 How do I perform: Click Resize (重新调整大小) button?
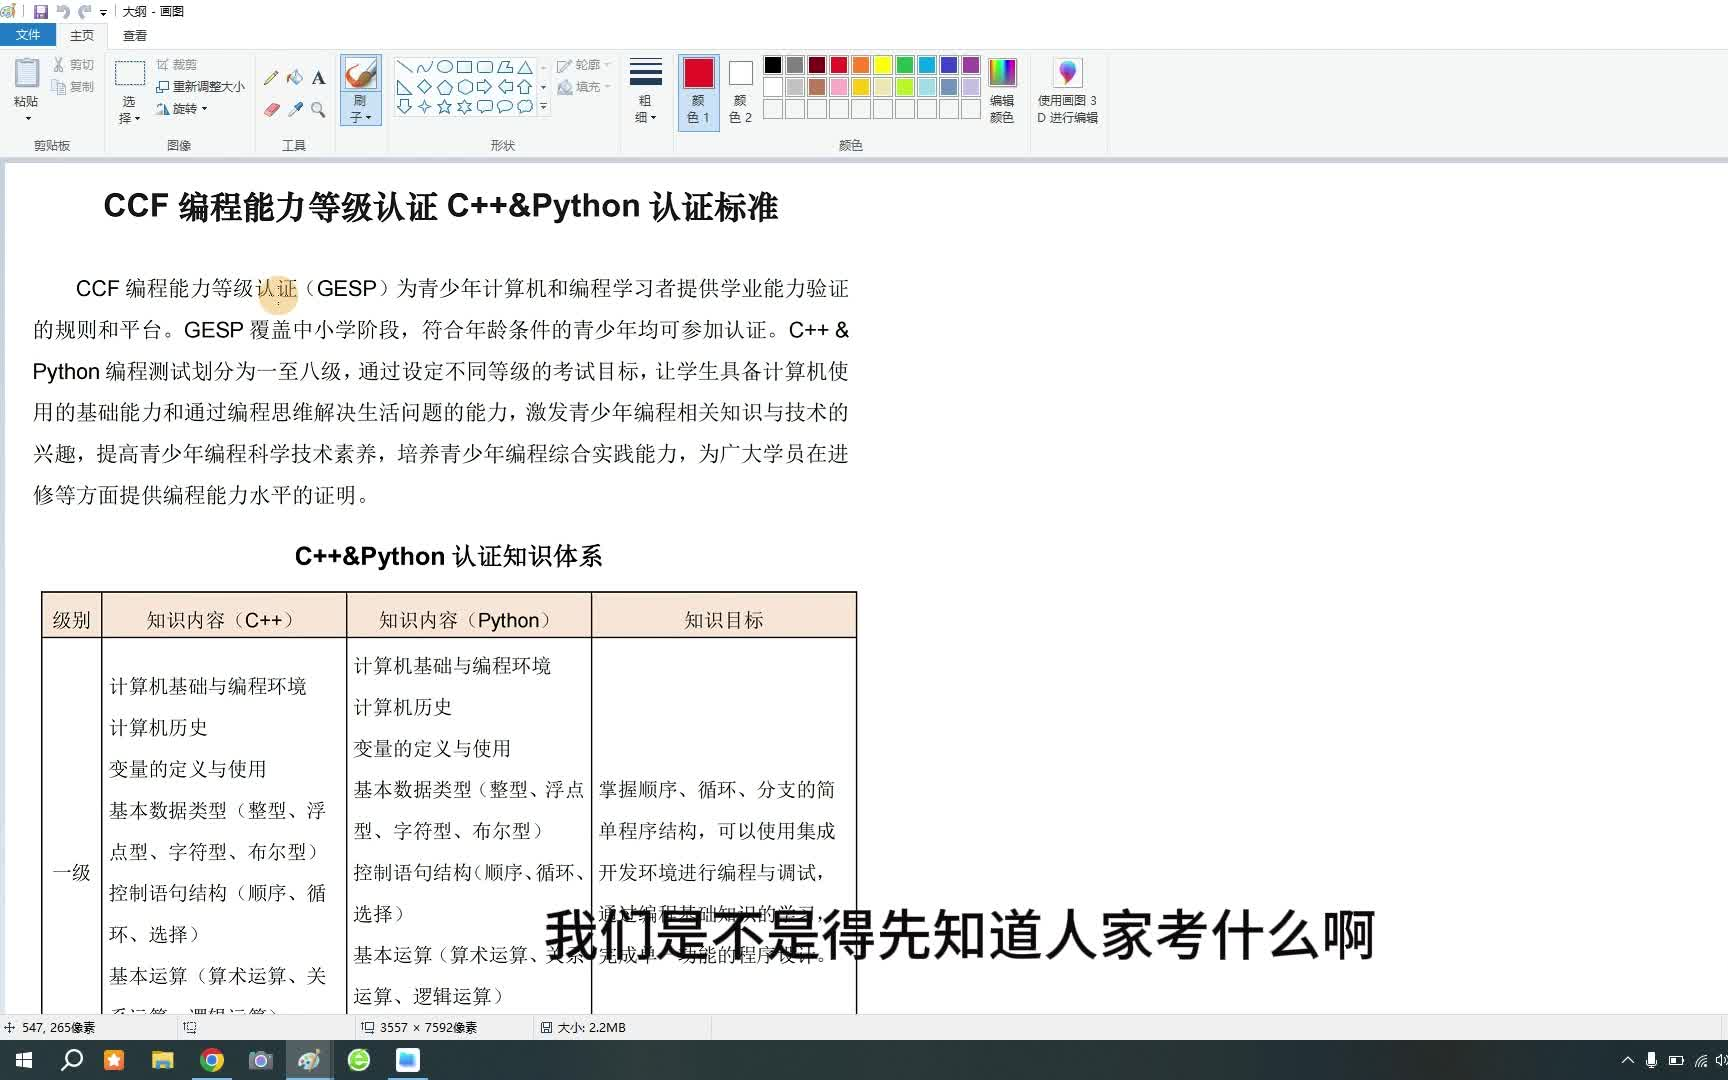[200, 87]
